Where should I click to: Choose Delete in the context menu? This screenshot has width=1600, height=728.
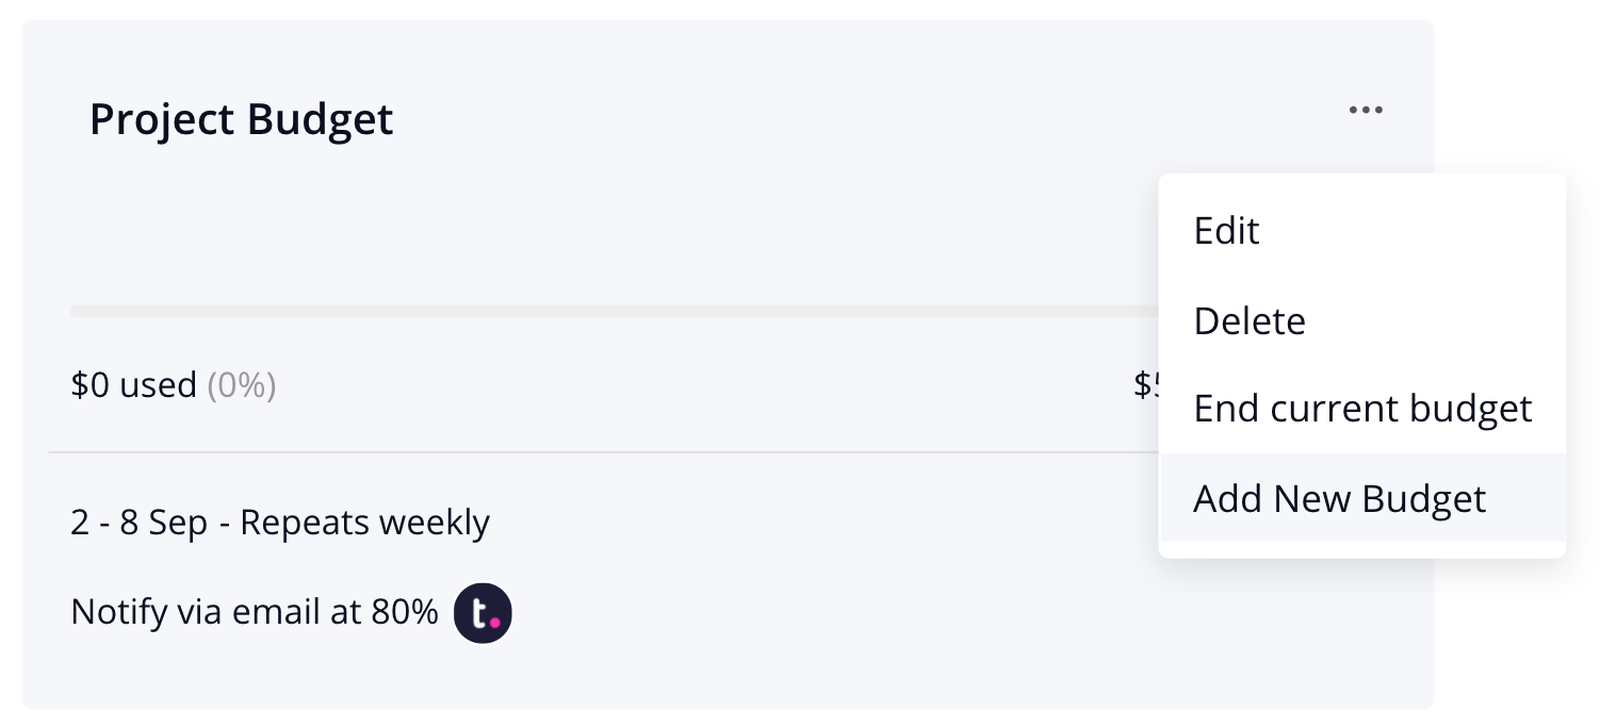pos(1249,321)
